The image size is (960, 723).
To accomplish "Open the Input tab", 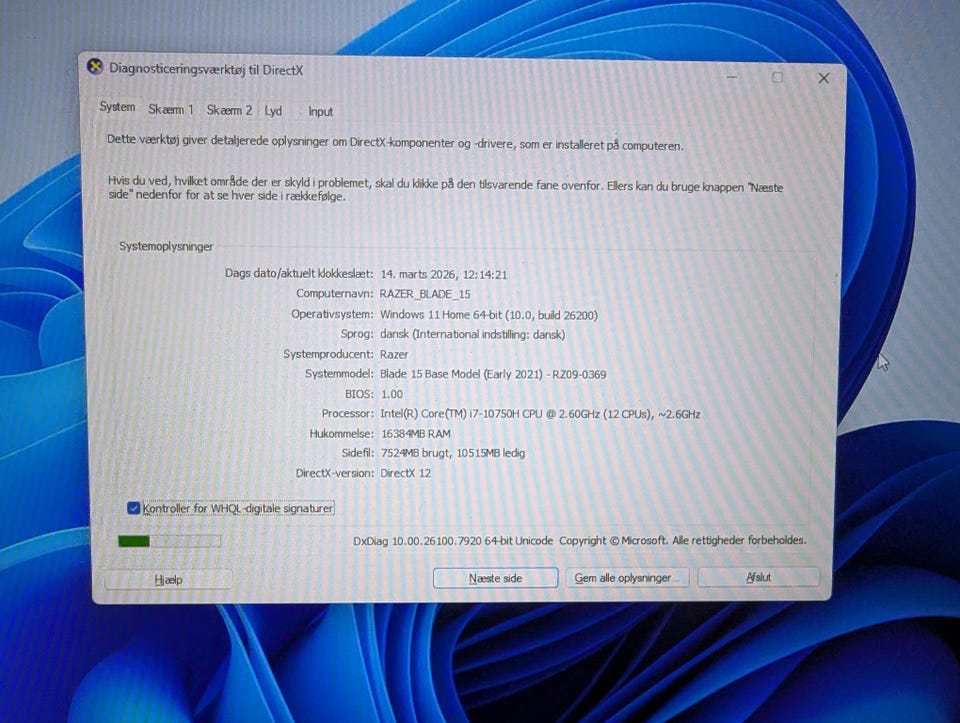I will (320, 111).
